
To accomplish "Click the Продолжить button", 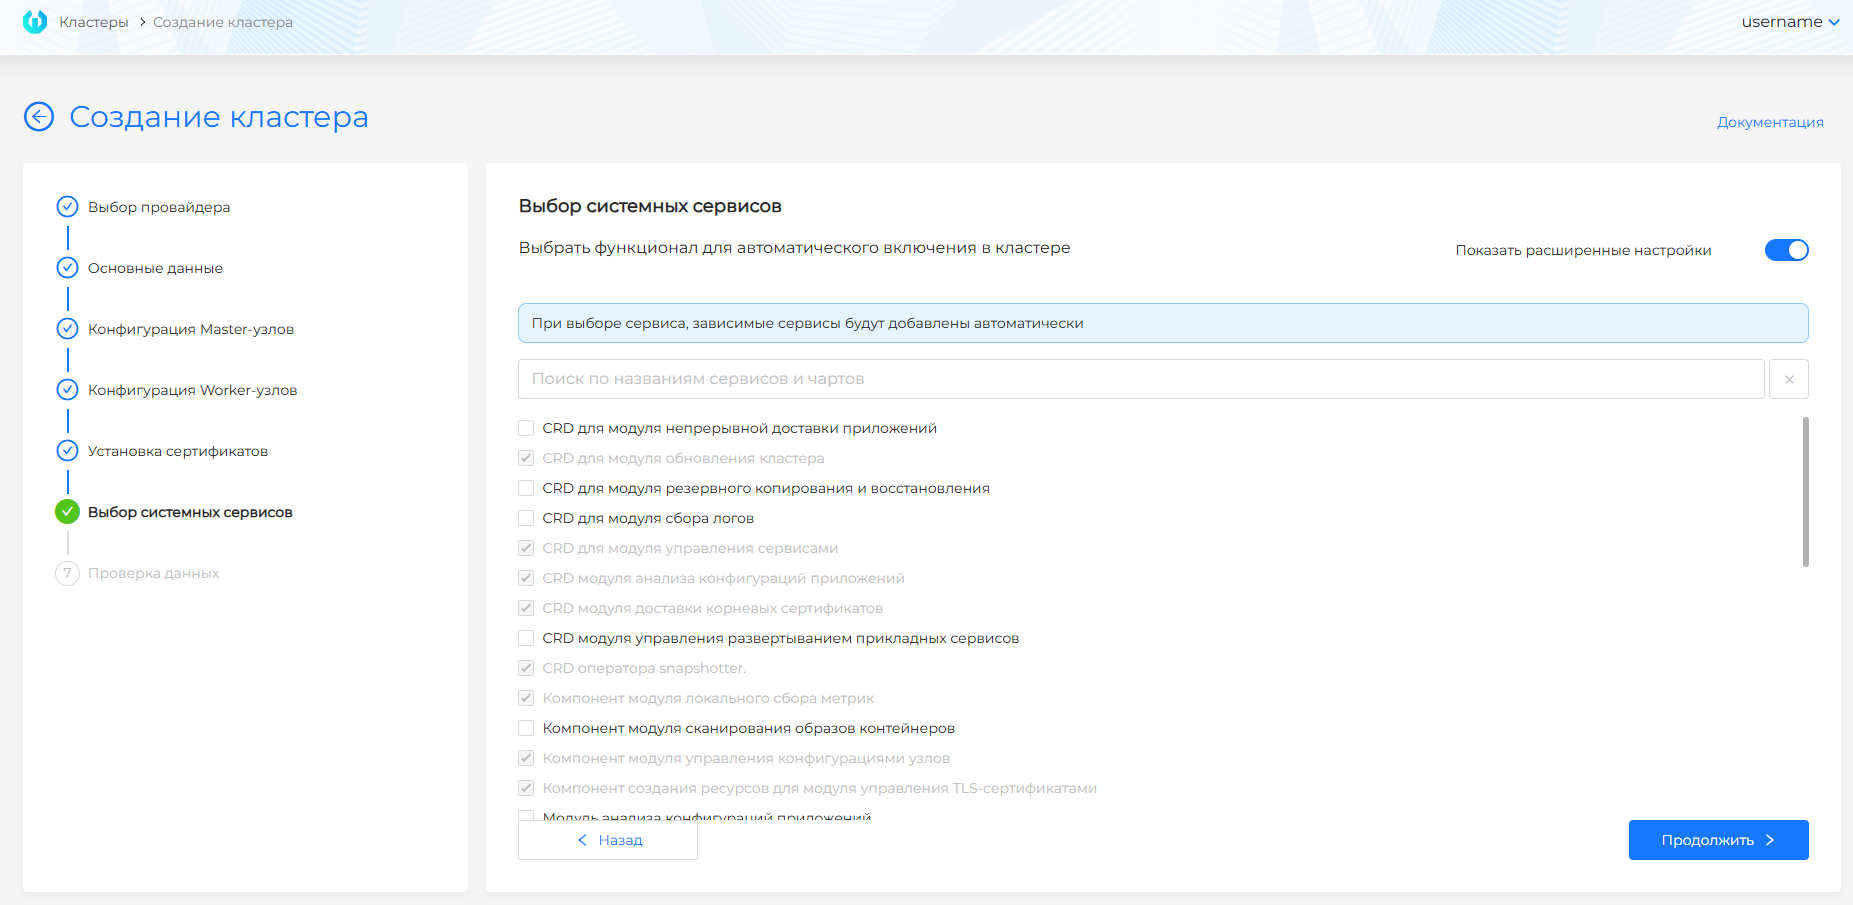I will point(1718,840).
